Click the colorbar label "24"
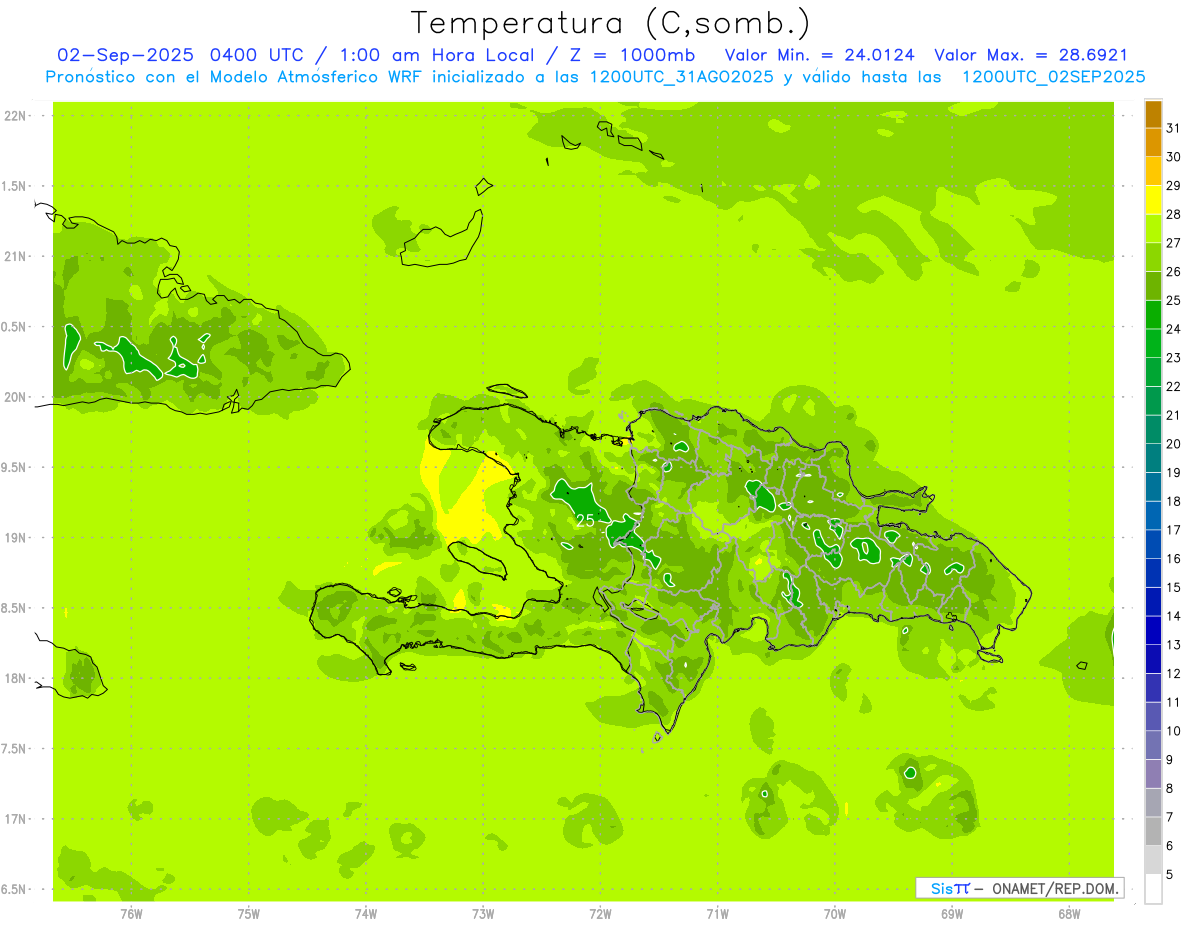This screenshot has width=1200, height=927. click(x=1173, y=329)
